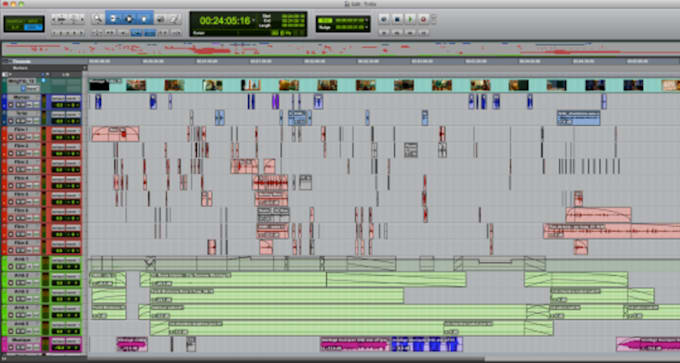This screenshot has width=680, height=363.
Task: Select the large pink clip on the FX 6 track
Action: 598,215
